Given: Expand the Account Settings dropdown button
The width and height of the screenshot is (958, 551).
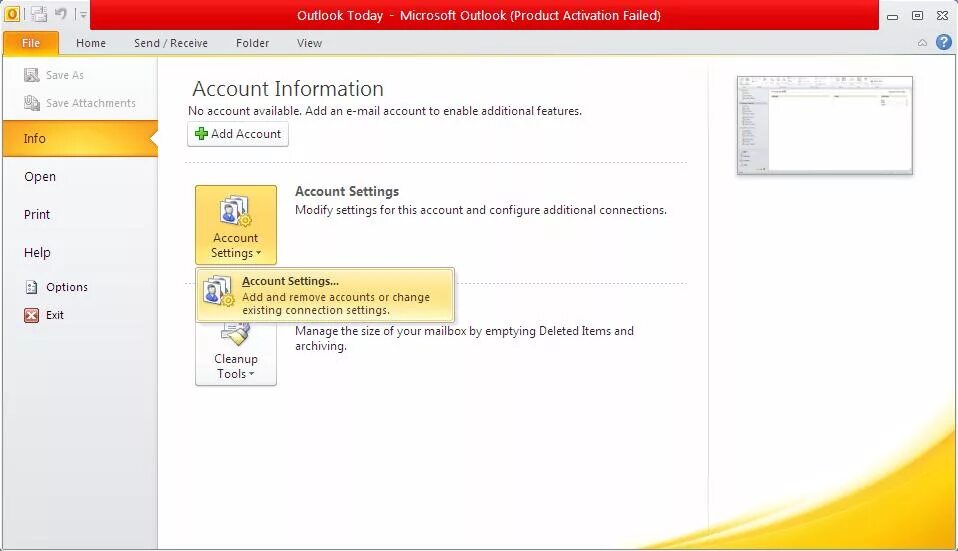Looking at the screenshot, I should (x=236, y=225).
